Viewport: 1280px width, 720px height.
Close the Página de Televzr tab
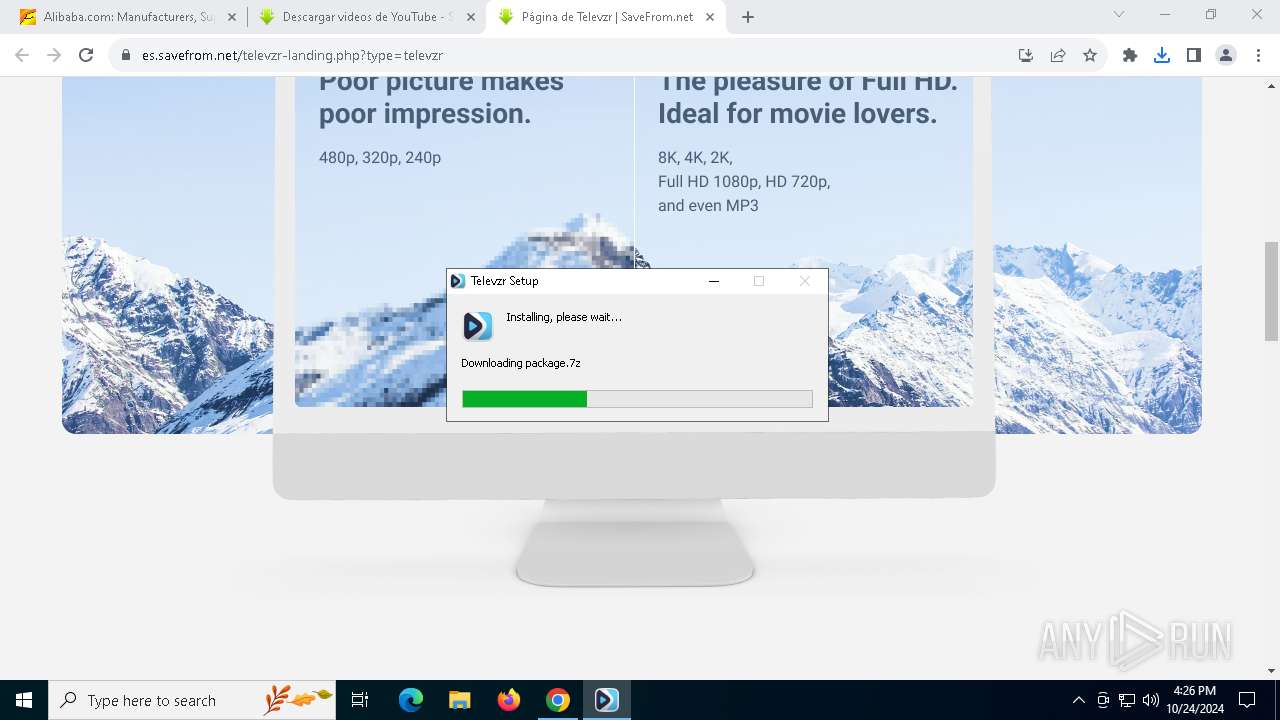711,17
